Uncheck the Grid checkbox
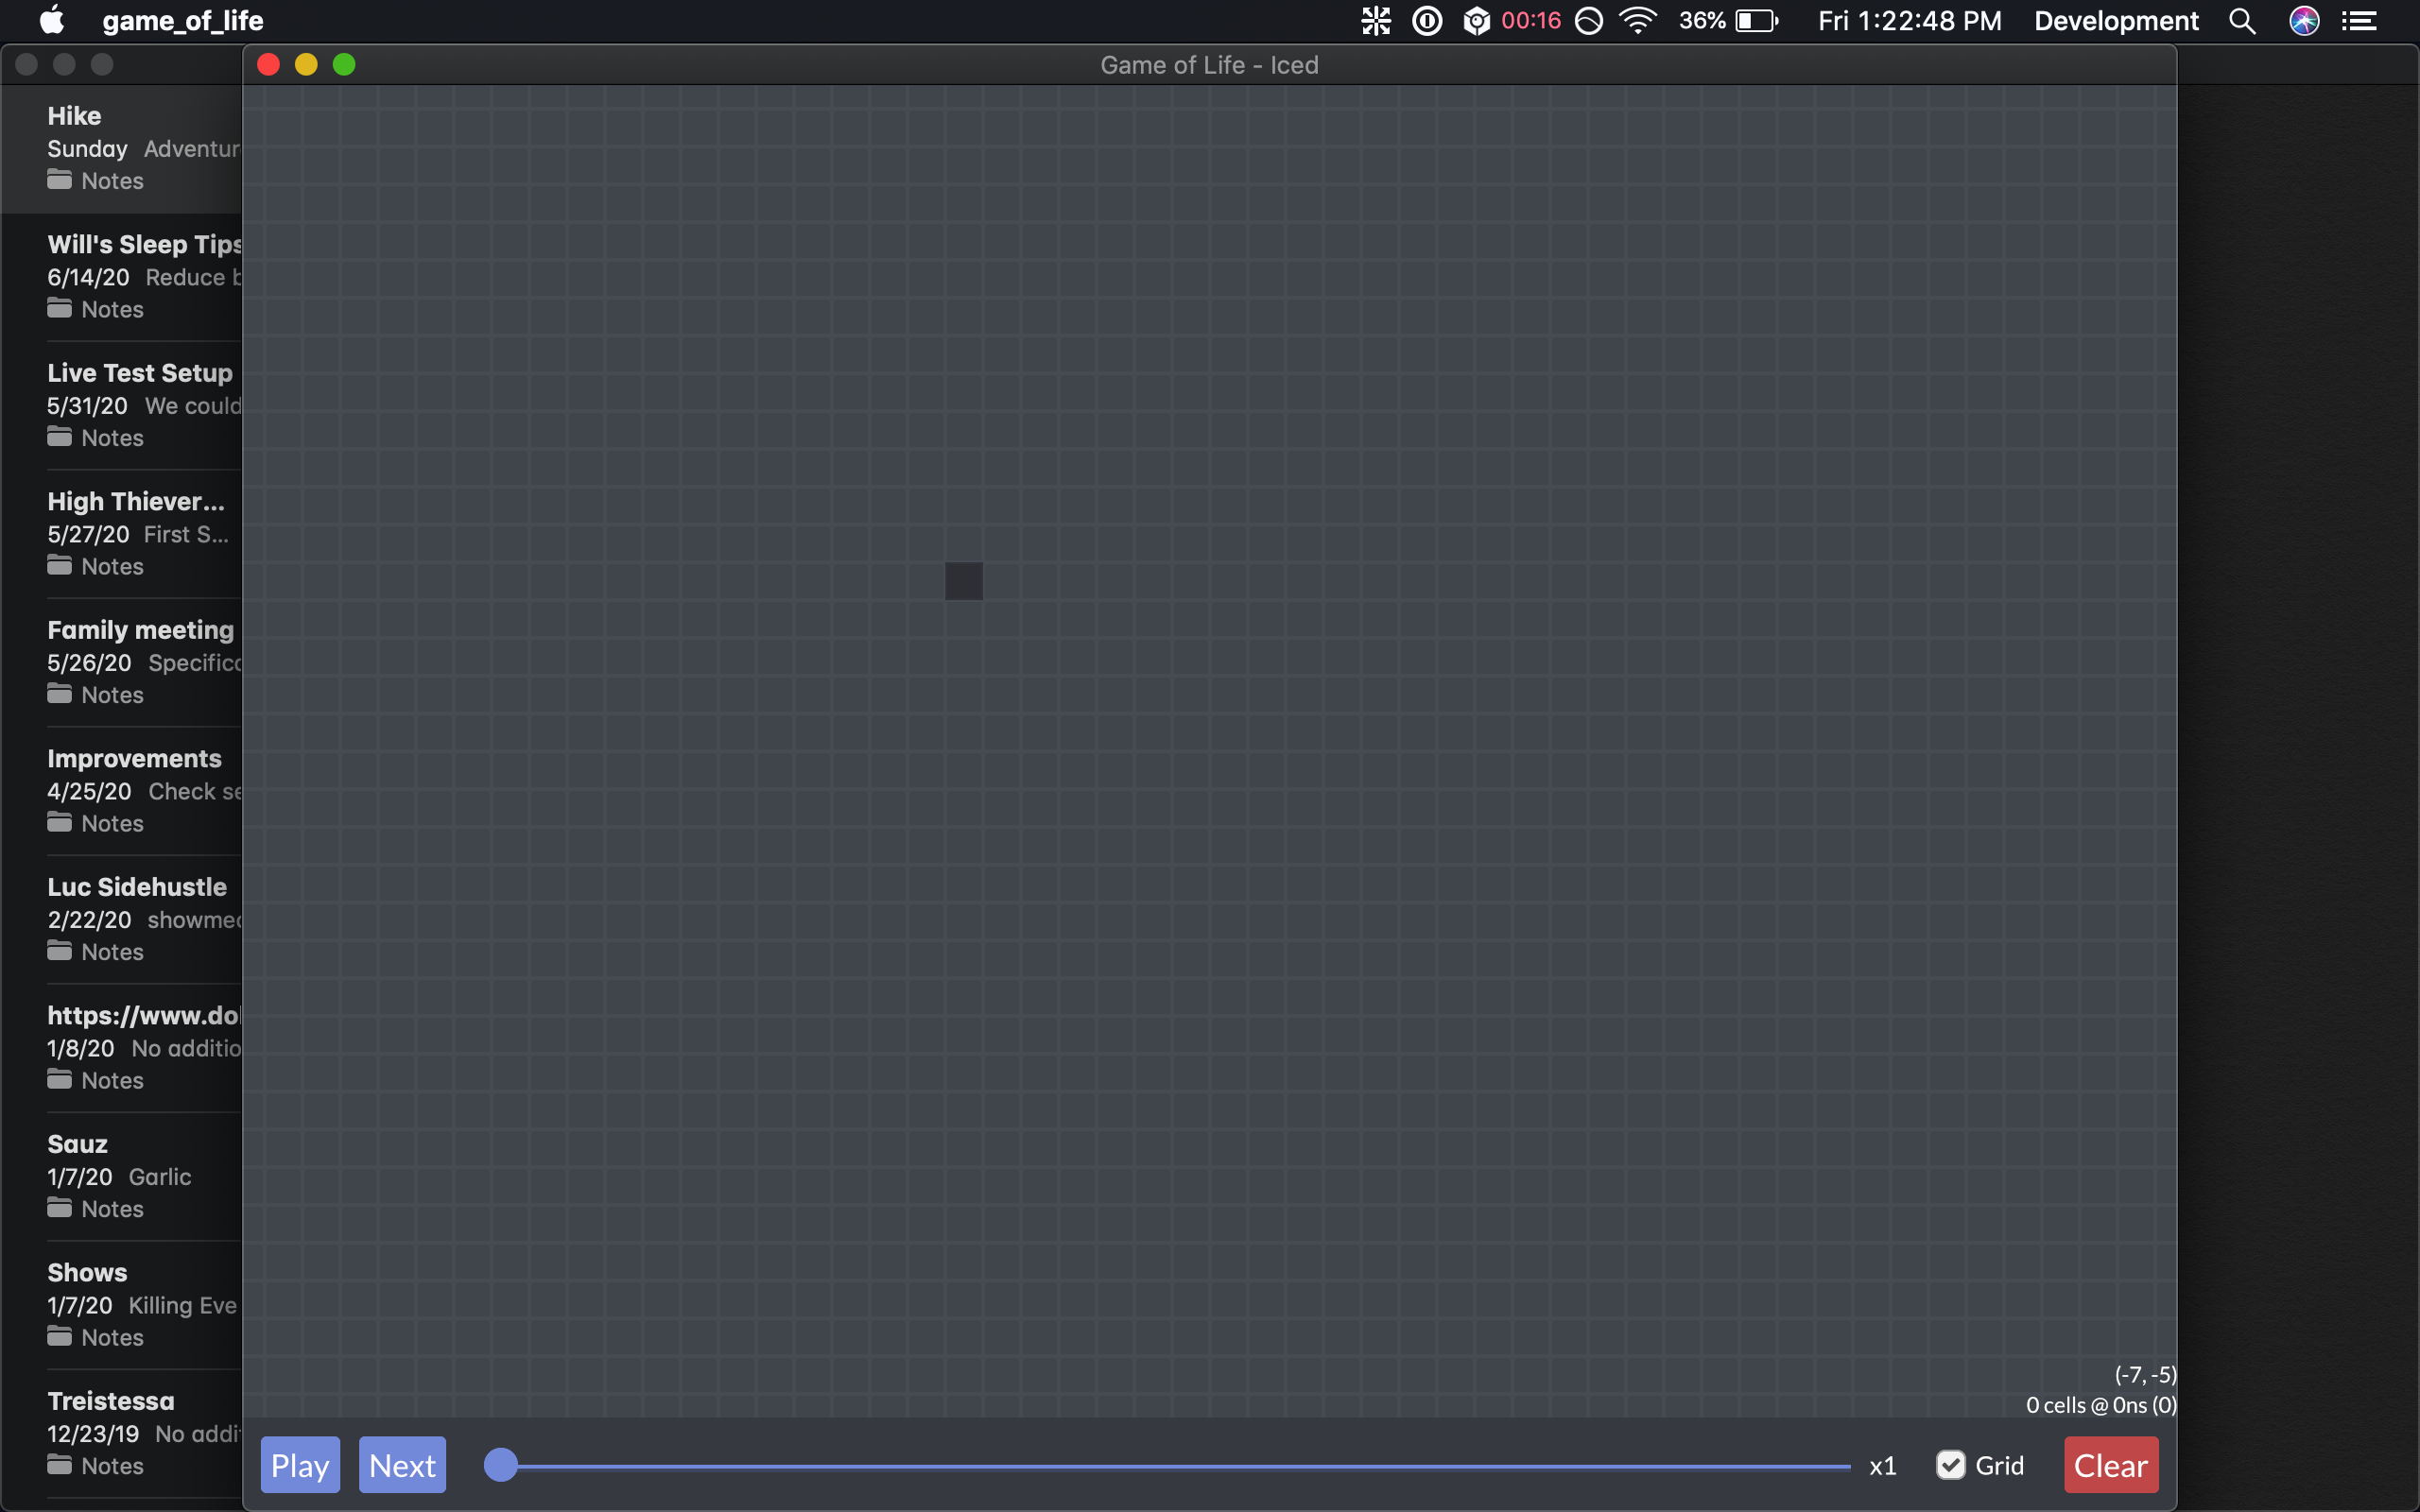Screen dimensions: 2420x1512 pyautogui.click(x=1952, y=1464)
